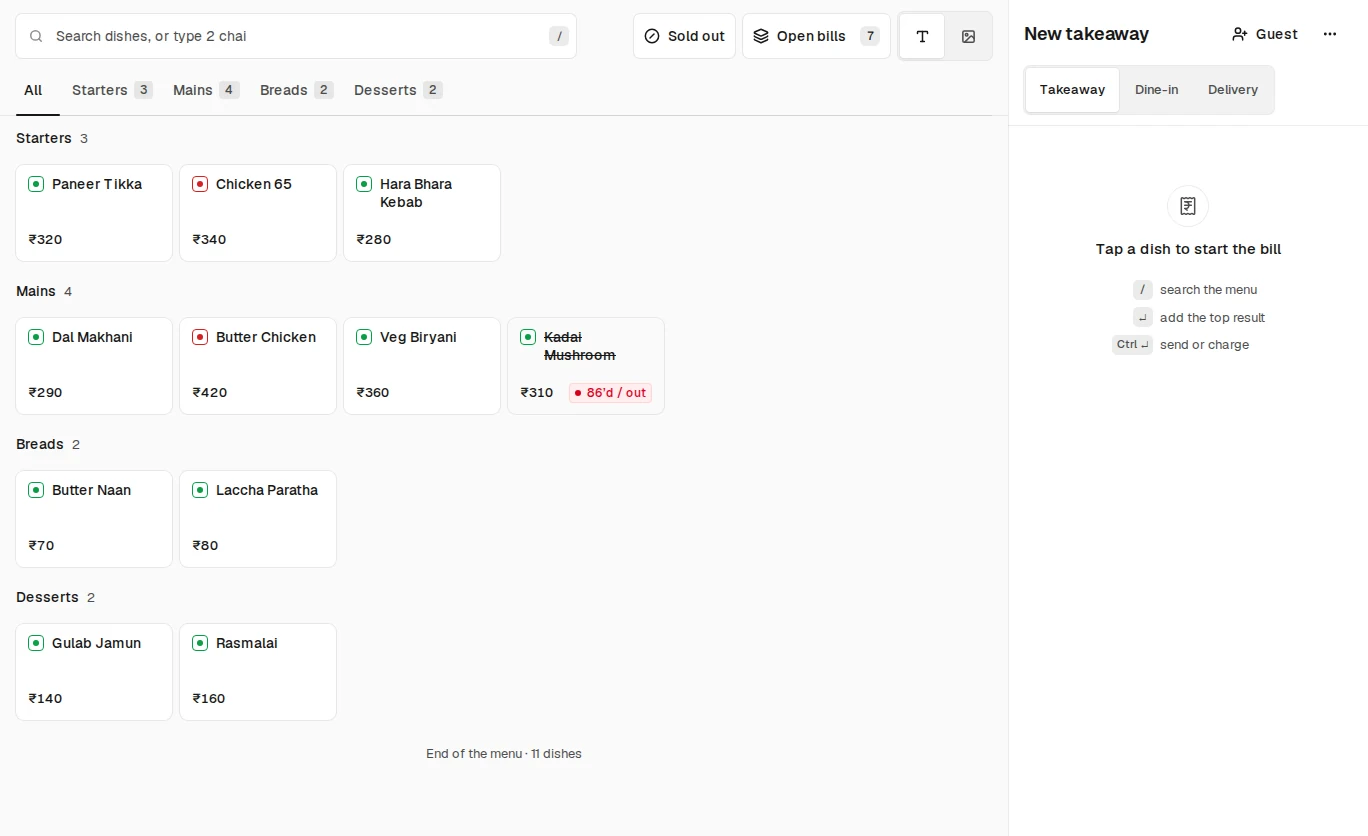Screen dimensions: 1368x836
Task: Switch to text-only menu view
Action: click(922, 36)
